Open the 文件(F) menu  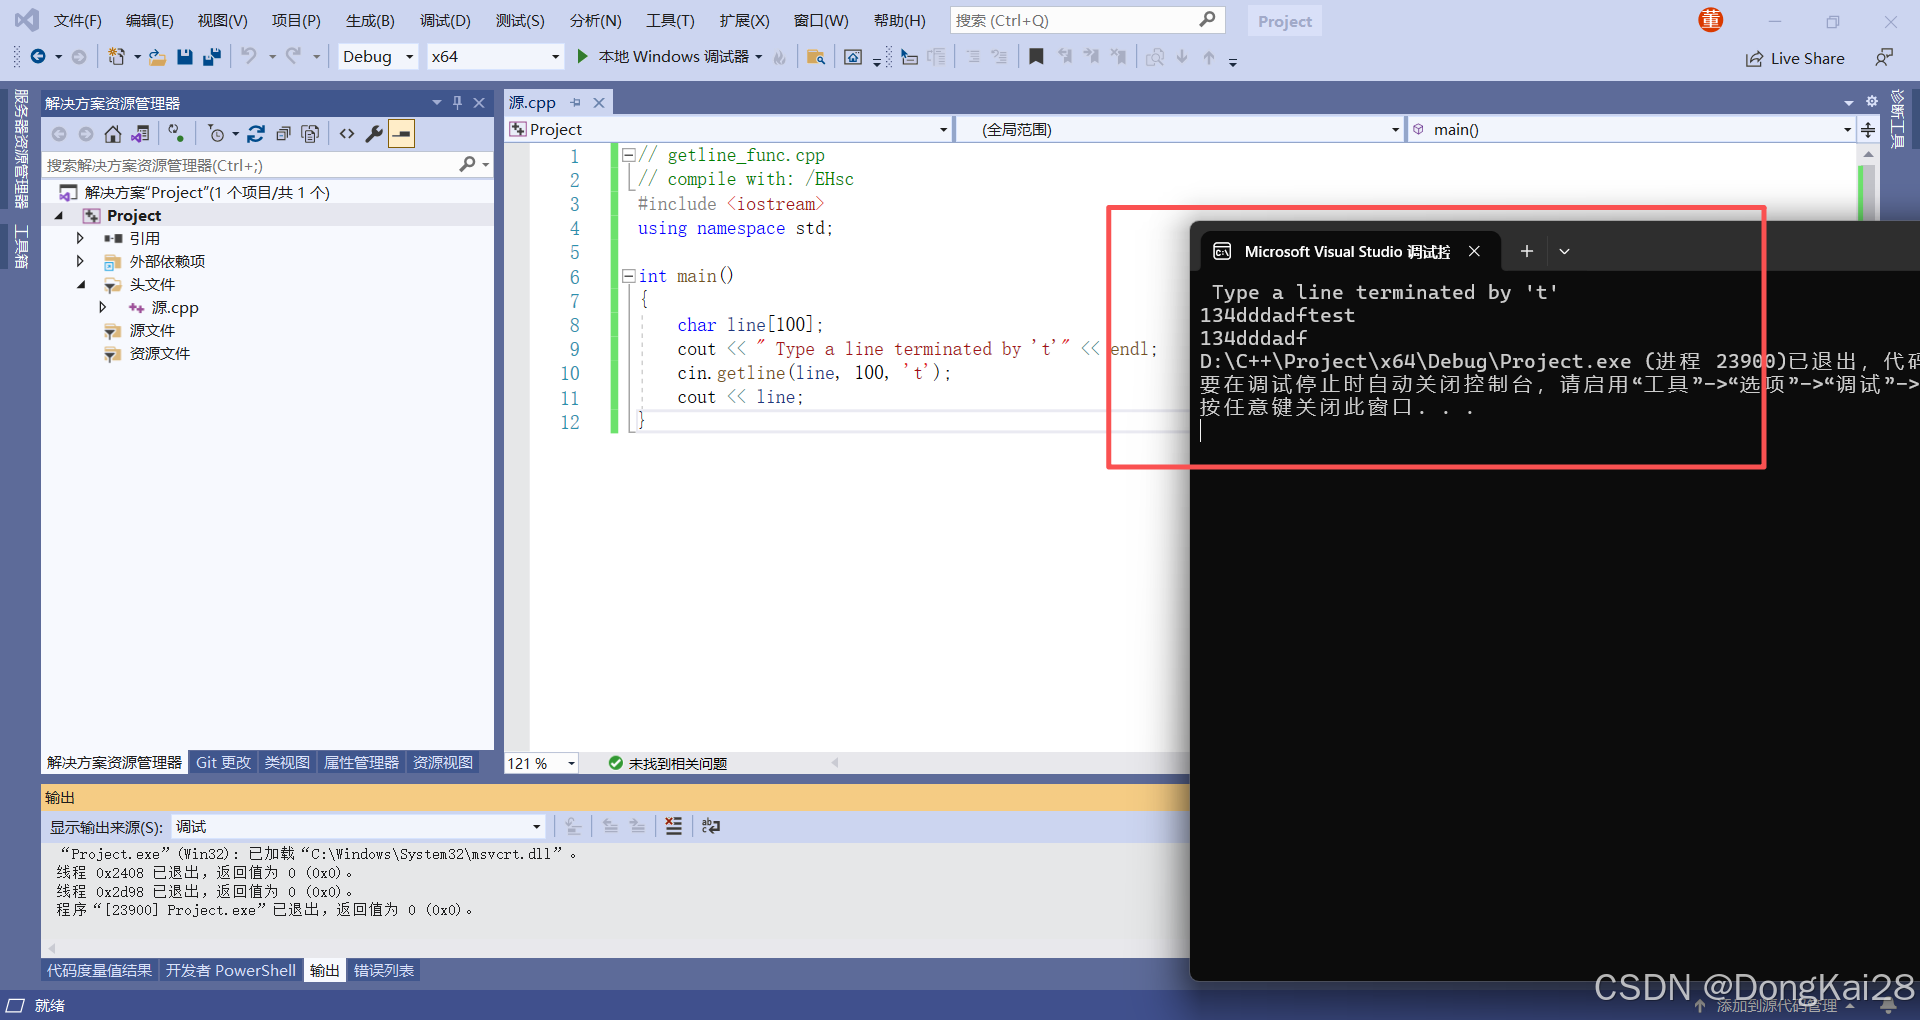77,20
